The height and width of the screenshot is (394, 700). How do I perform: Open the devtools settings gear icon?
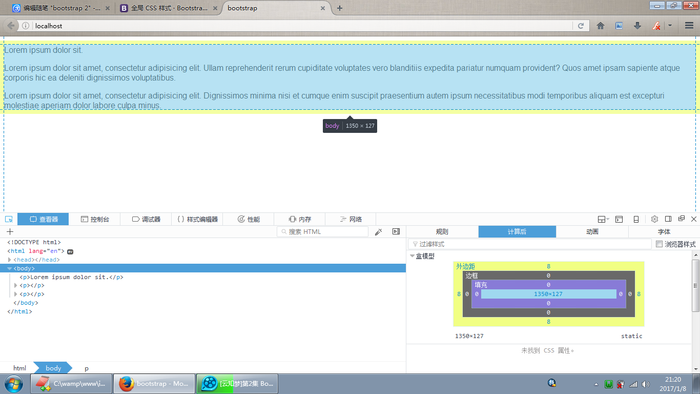[654, 219]
